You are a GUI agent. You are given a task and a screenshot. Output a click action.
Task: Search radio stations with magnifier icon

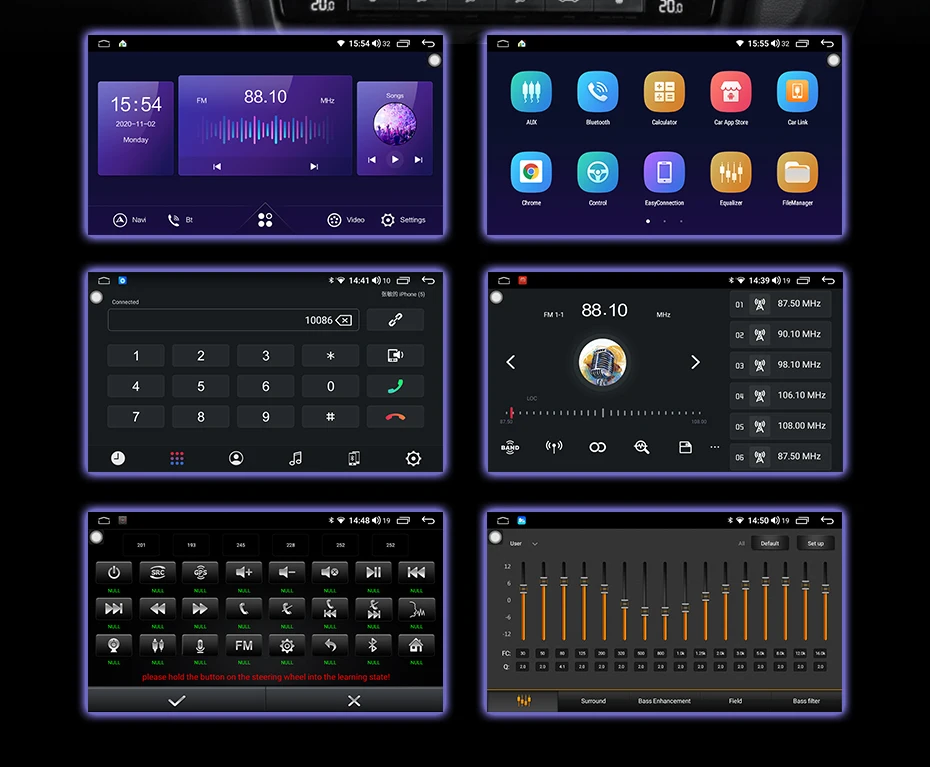641,447
